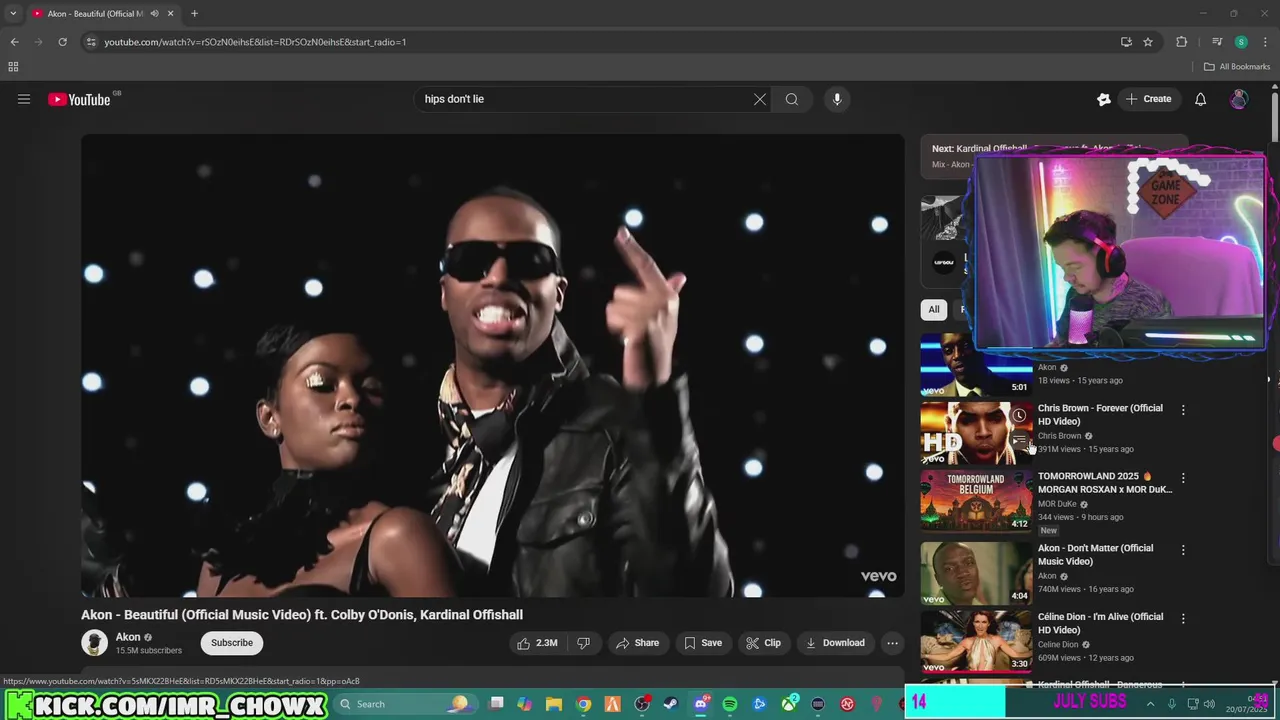Click the address bar URL
The width and height of the screenshot is (1280, 720).
255,42
